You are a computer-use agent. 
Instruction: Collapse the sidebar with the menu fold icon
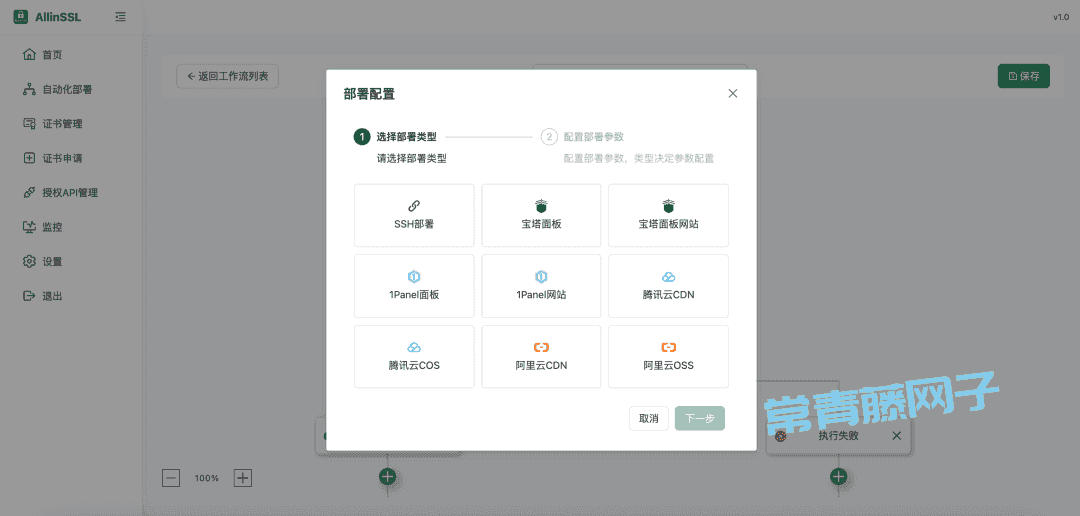[x=121, y=17]
